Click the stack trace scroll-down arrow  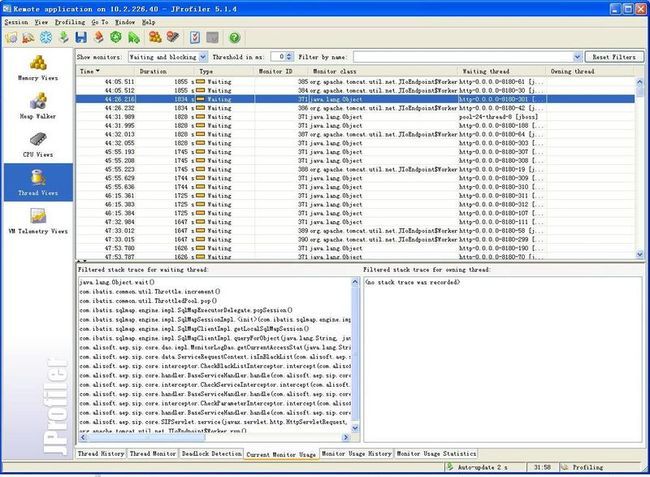(x=355, y=428)
